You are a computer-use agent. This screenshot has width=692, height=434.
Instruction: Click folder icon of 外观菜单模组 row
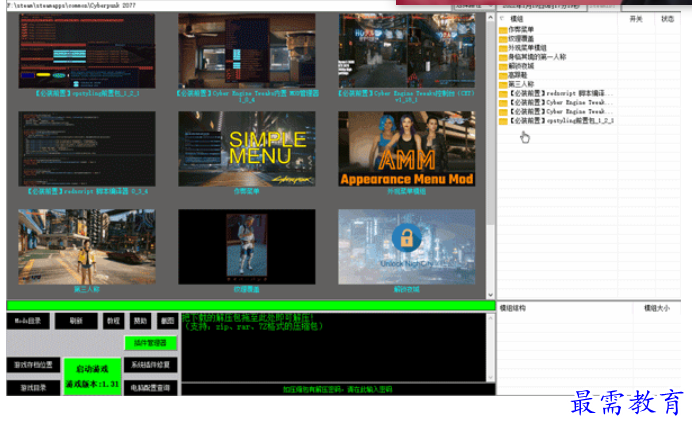pyautogui.click(x=503, y=48)
